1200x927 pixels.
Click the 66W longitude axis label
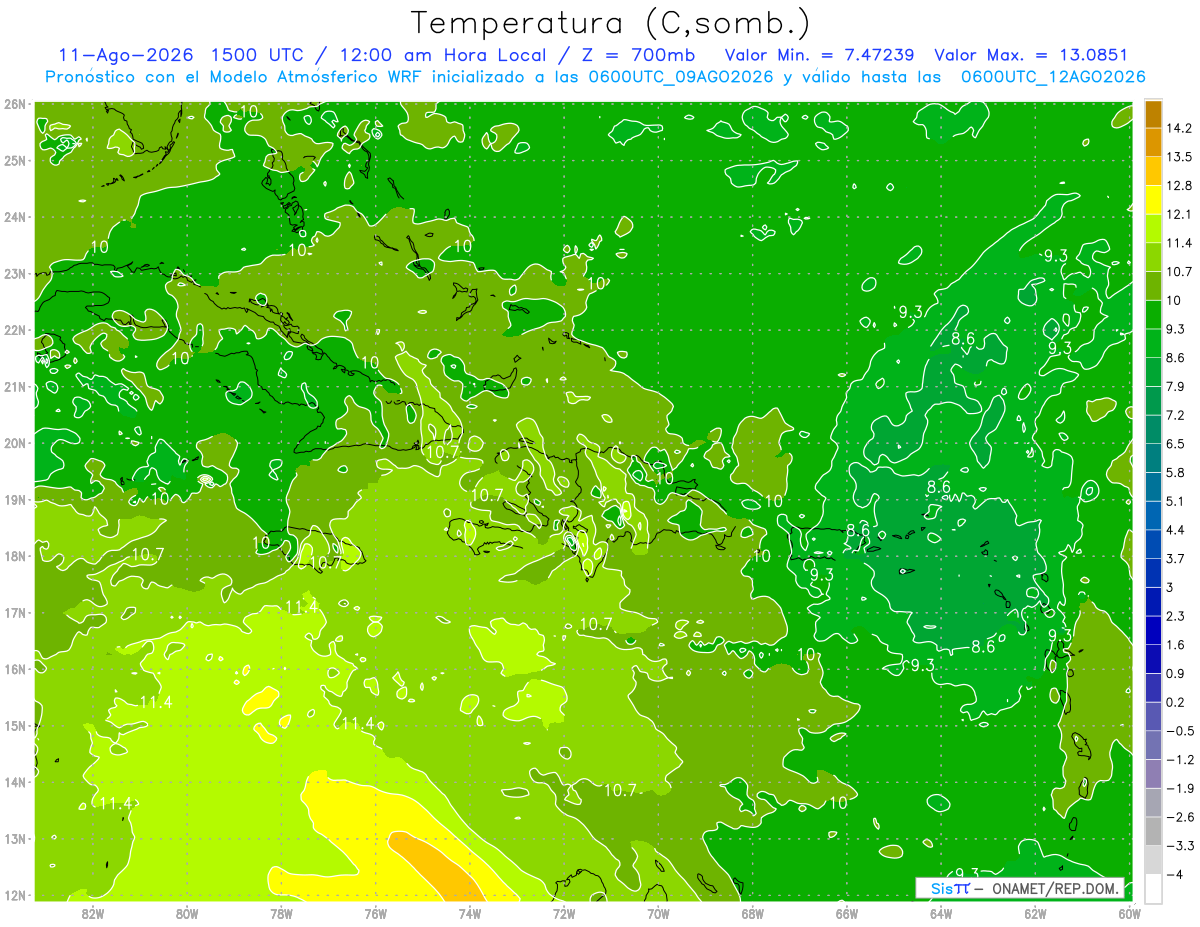847,913
